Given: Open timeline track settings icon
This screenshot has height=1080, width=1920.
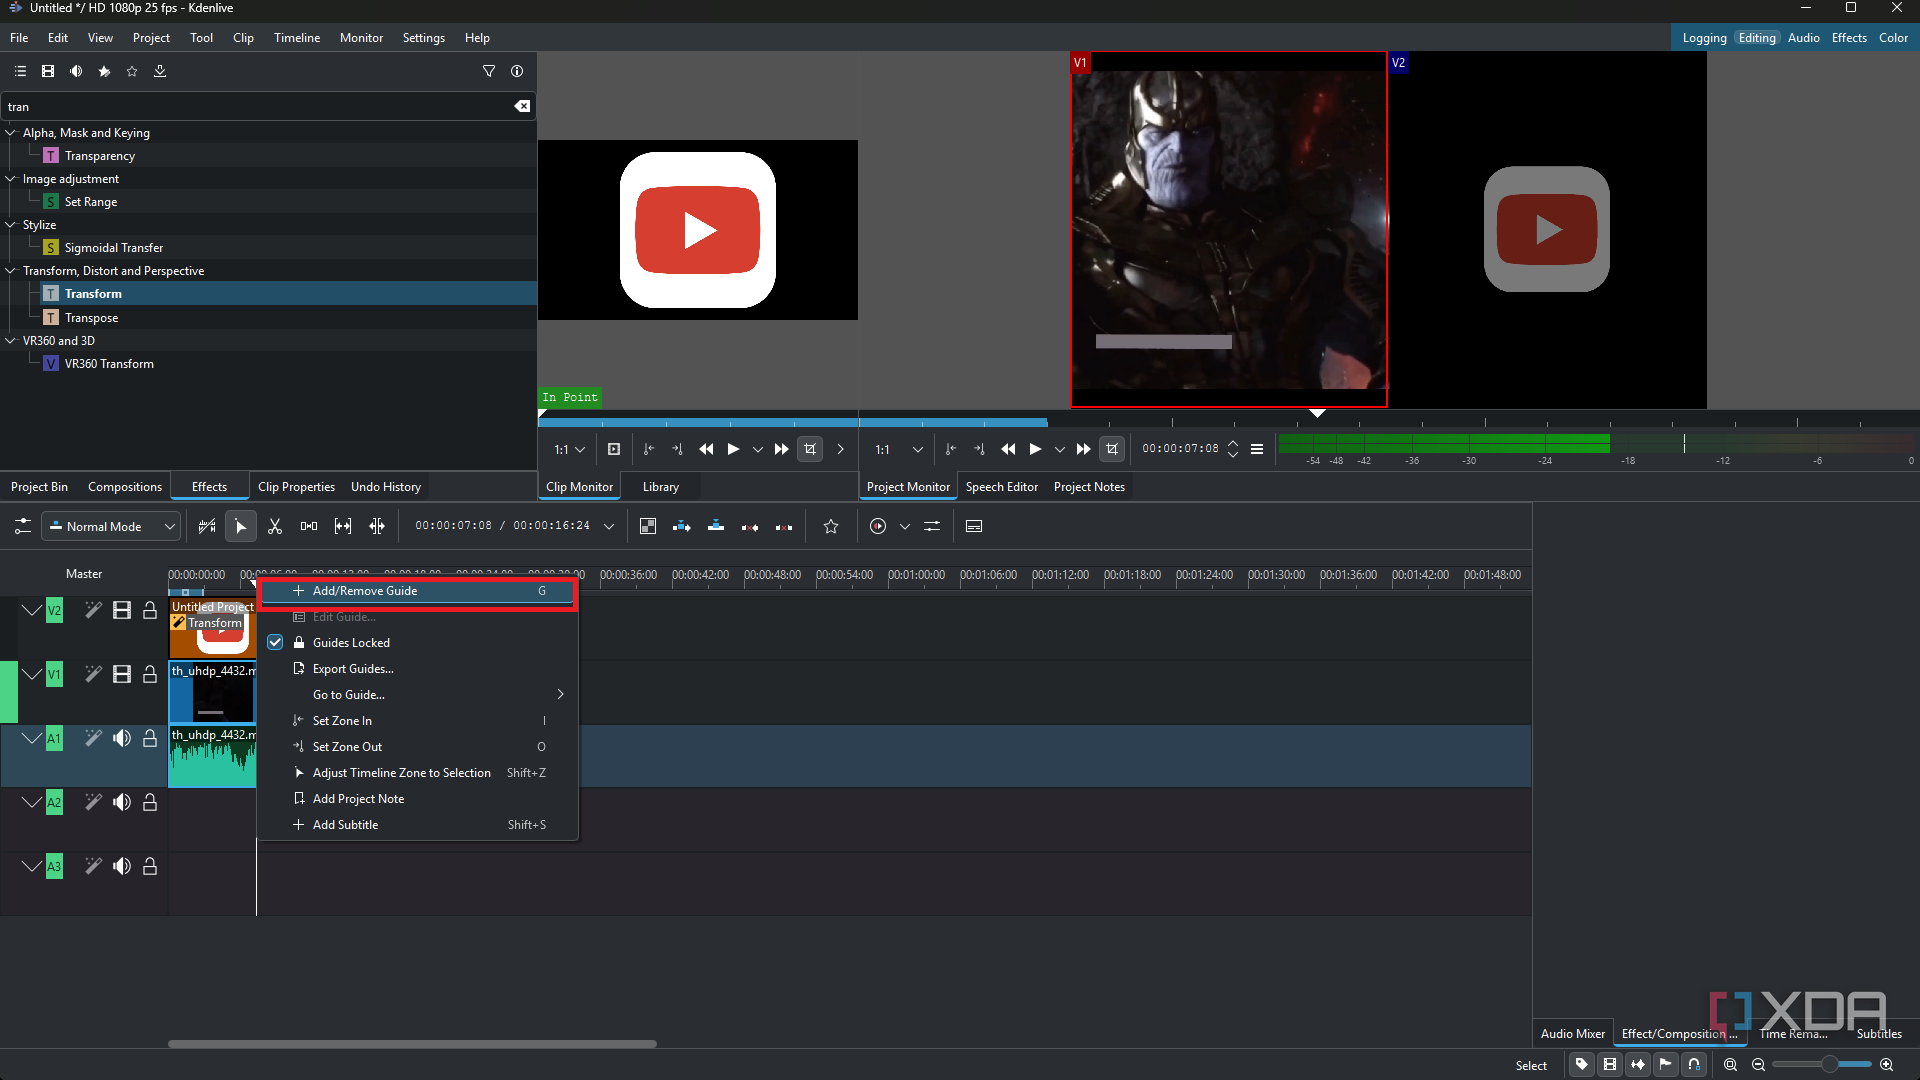Looking at the screenshot, I should click(22, 526).
